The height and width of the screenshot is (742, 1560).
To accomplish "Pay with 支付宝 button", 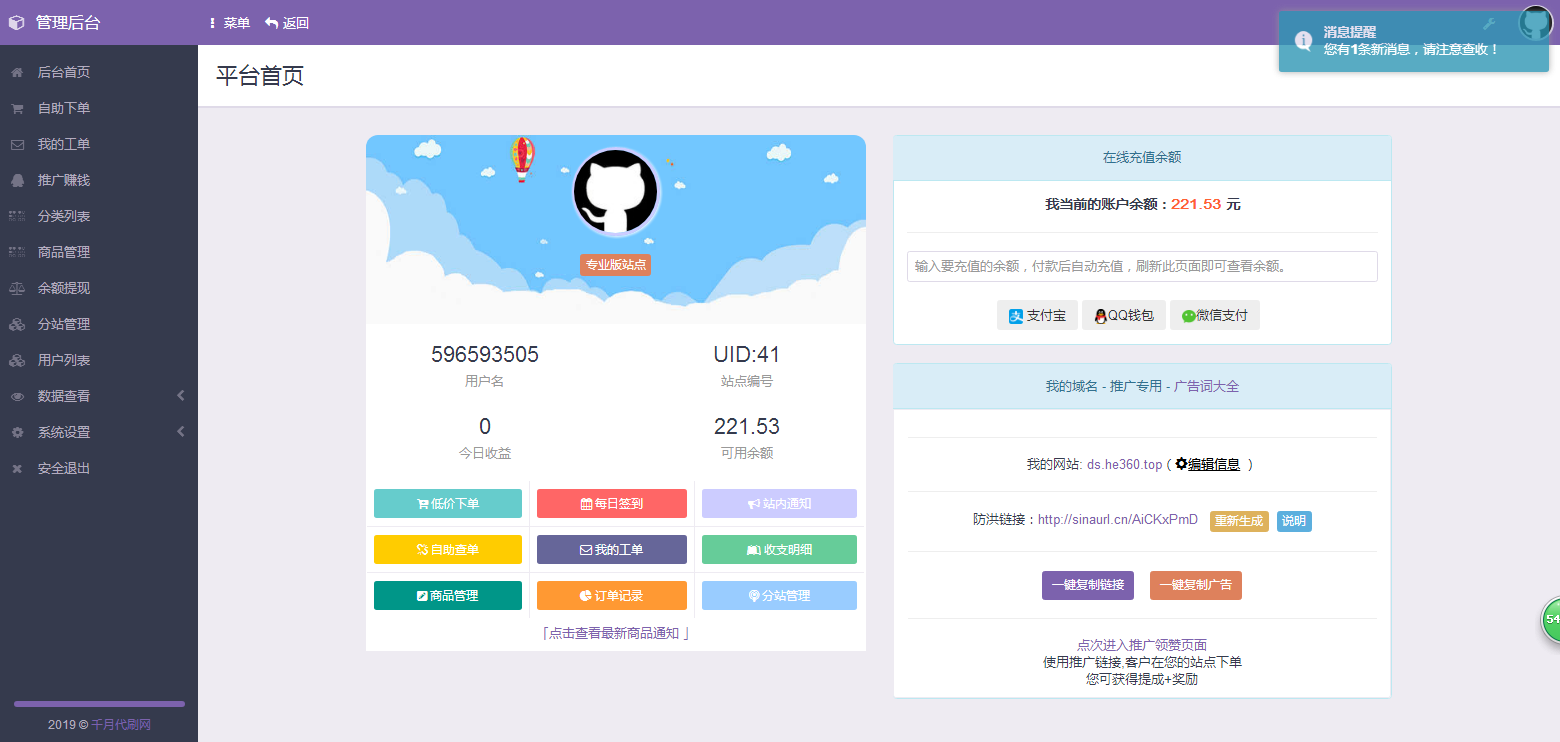I will click(1037, 315).
